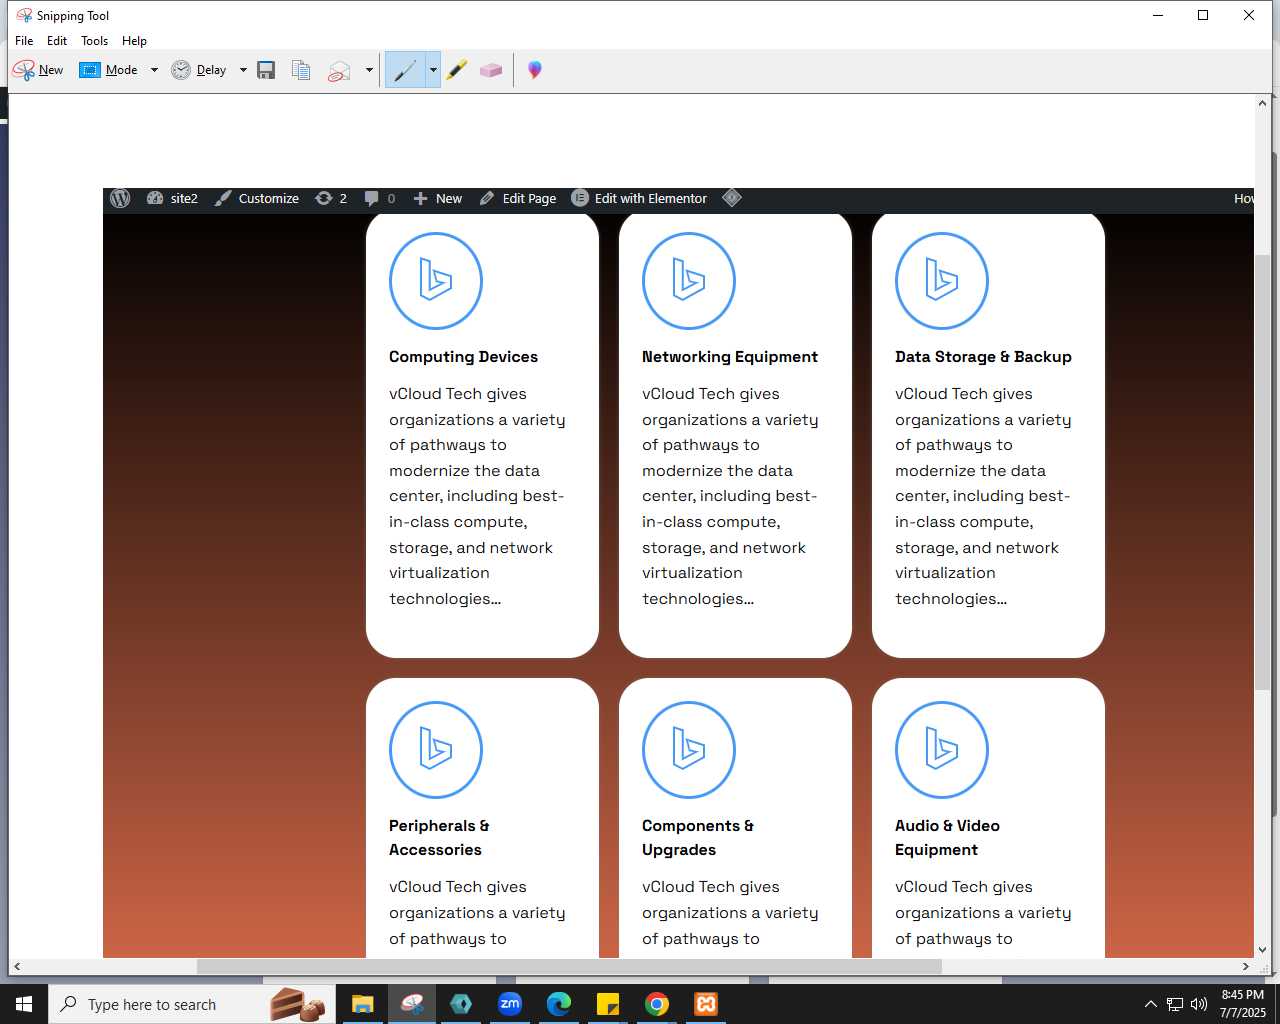Screen dimensions: 1280x1024
Task: Show hidden system tray icons
Action: (1150, 1004)
